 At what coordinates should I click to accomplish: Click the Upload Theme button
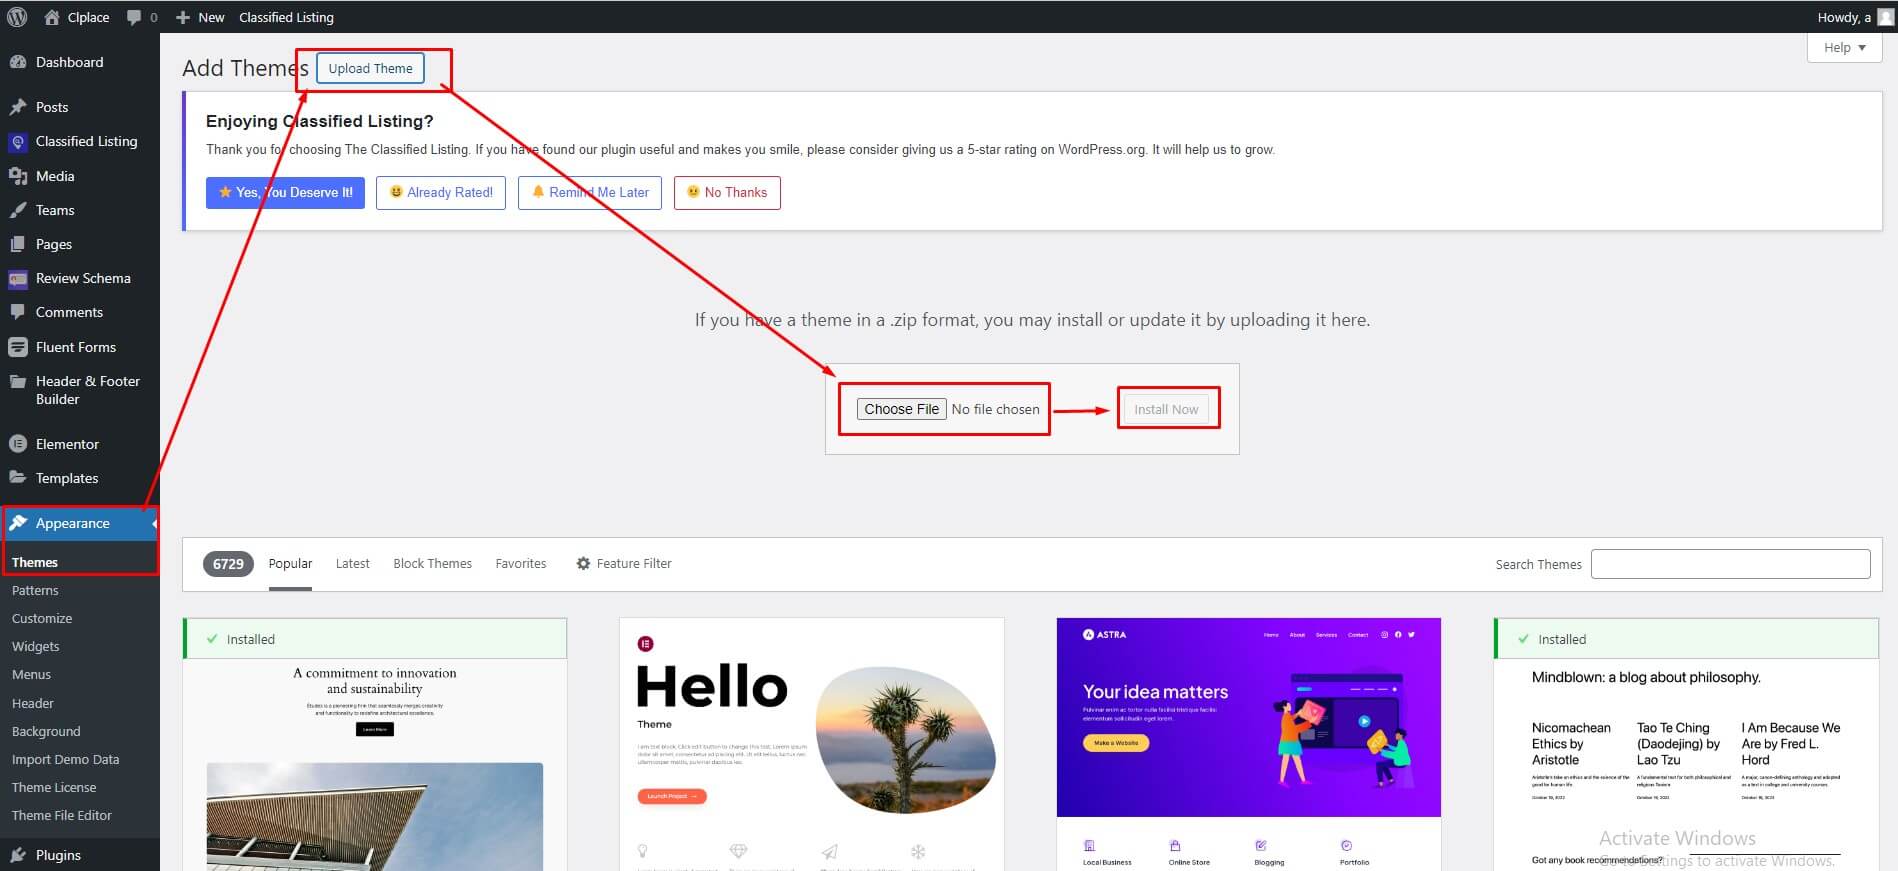[x=370, y=68]
